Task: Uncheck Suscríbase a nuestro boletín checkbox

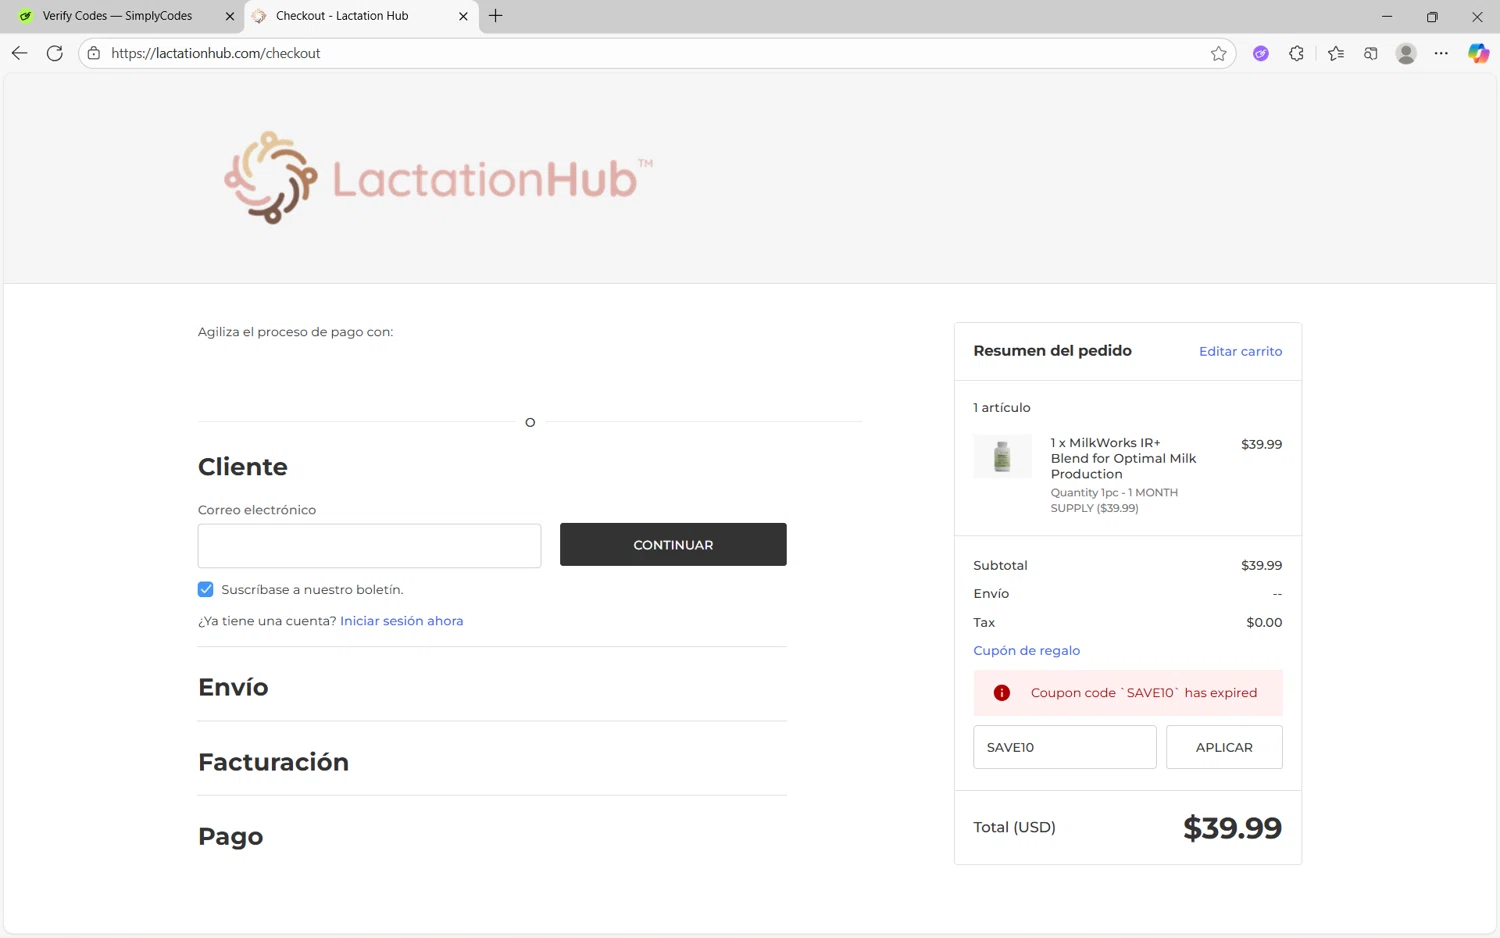Action: pos(206,590)
